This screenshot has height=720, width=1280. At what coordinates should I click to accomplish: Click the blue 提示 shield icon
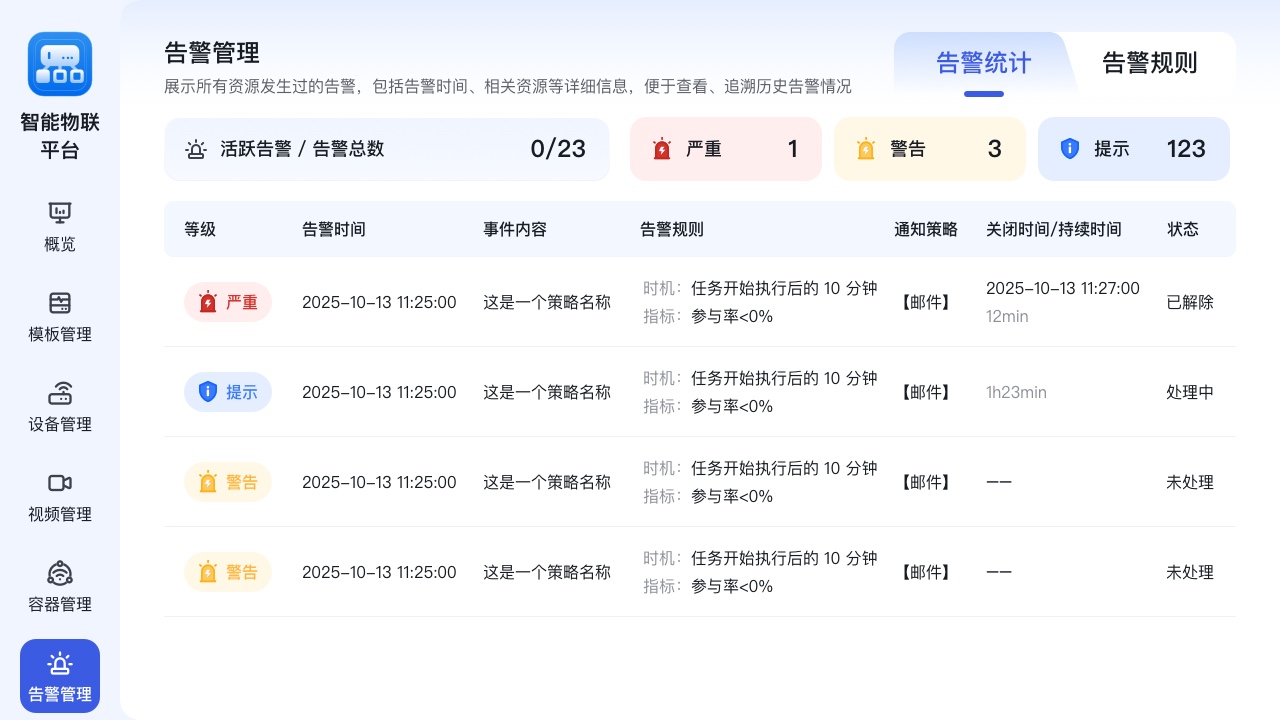pos(1070,148)
